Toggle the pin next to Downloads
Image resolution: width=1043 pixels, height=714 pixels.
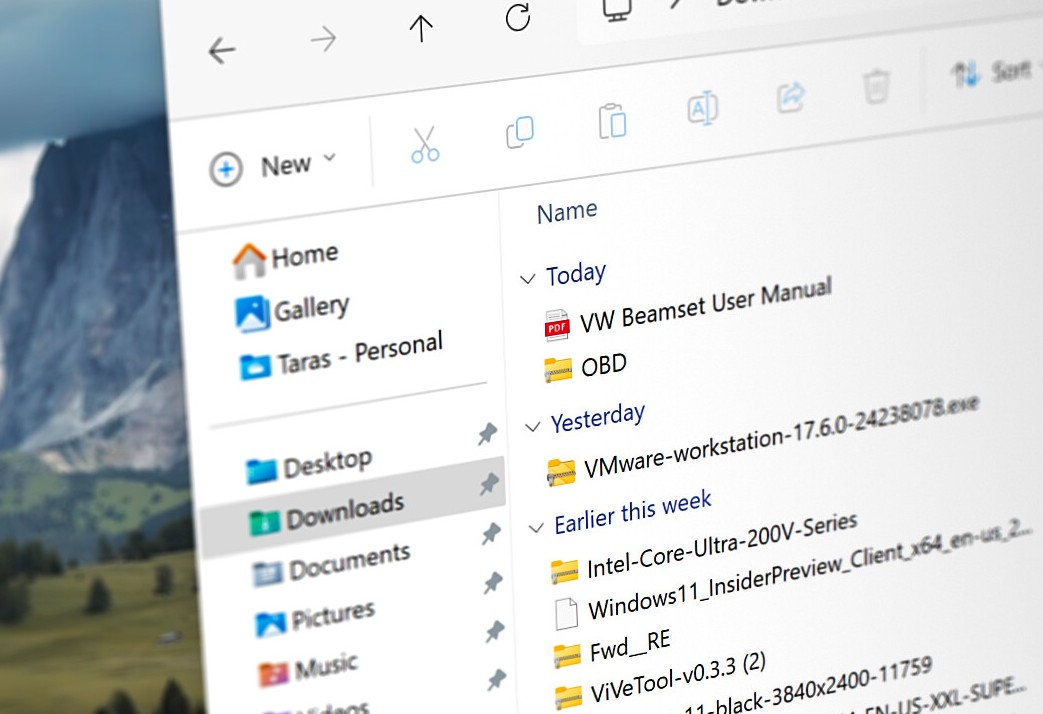tap(489, 484)
